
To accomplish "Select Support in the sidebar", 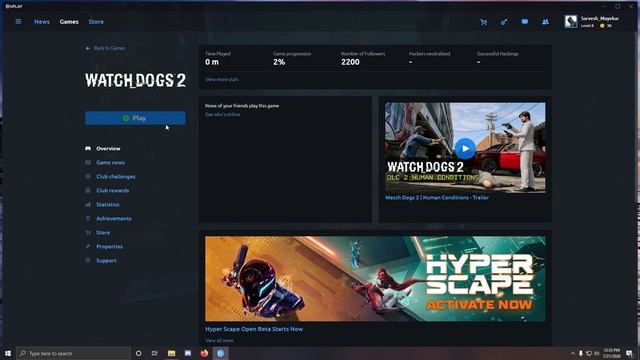I will click(106, 260).
